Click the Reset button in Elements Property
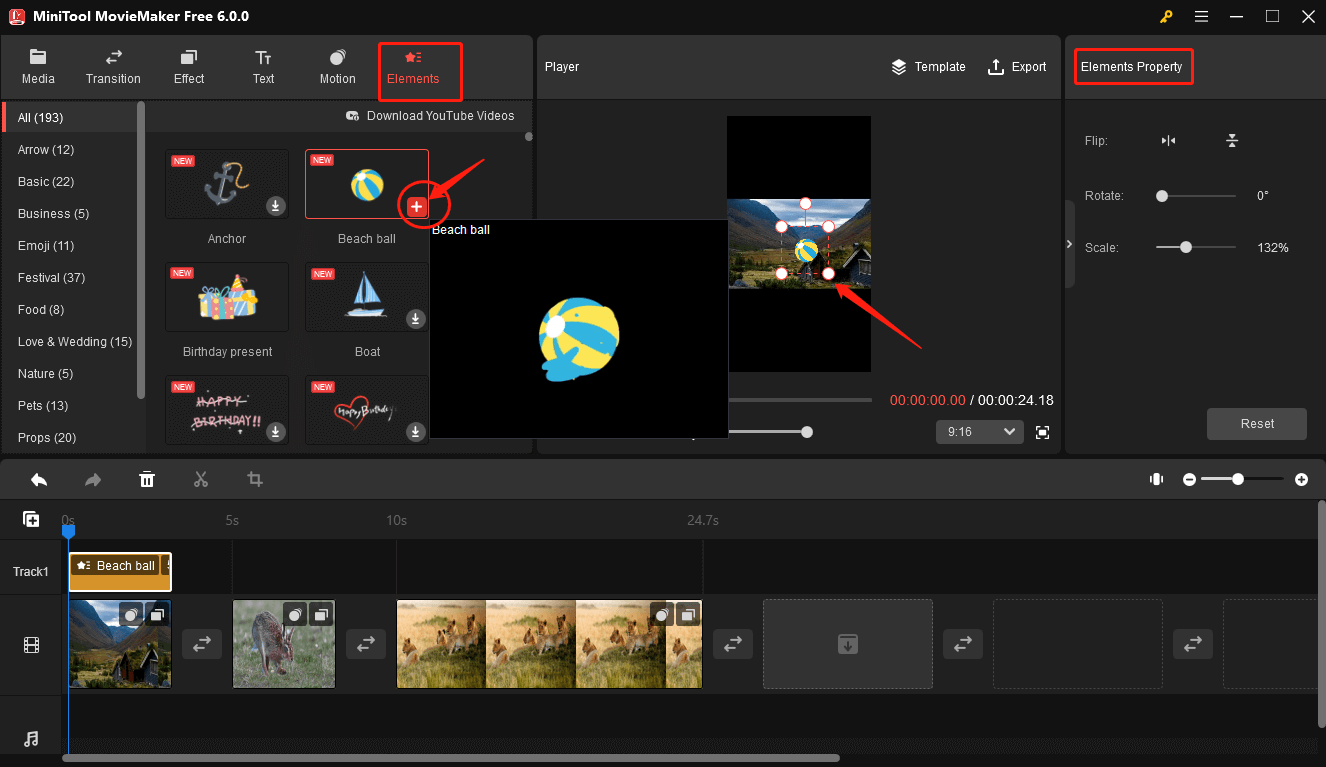1326x767 pixels. coord(1257,424)
